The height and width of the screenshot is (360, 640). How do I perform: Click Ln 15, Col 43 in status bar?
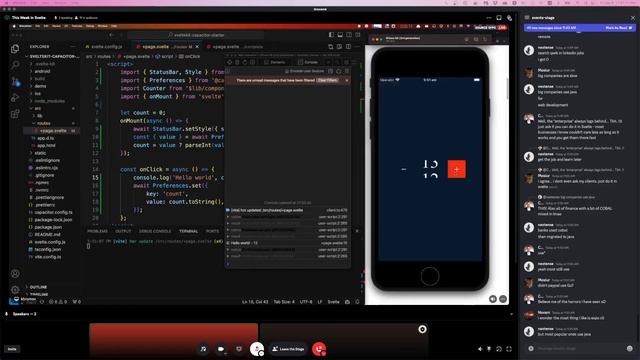coord(255,302)
